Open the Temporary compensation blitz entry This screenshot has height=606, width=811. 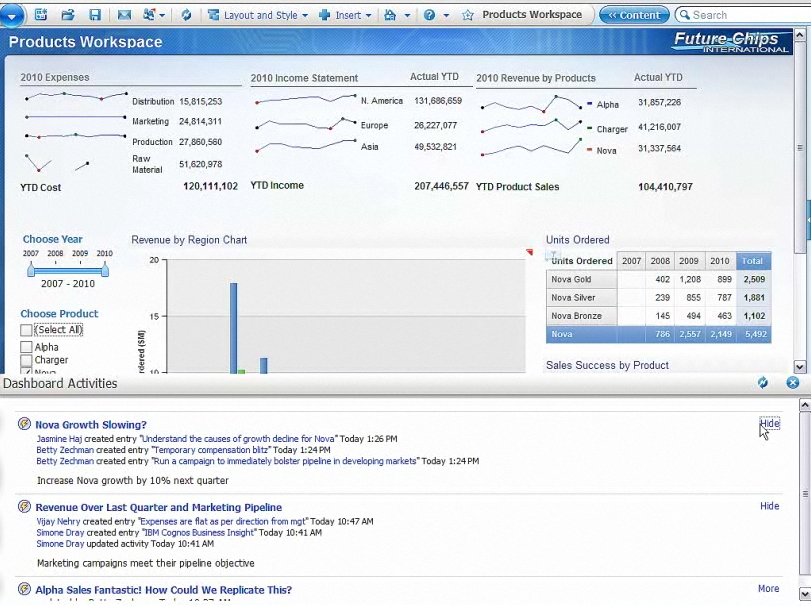click(211, 450)
